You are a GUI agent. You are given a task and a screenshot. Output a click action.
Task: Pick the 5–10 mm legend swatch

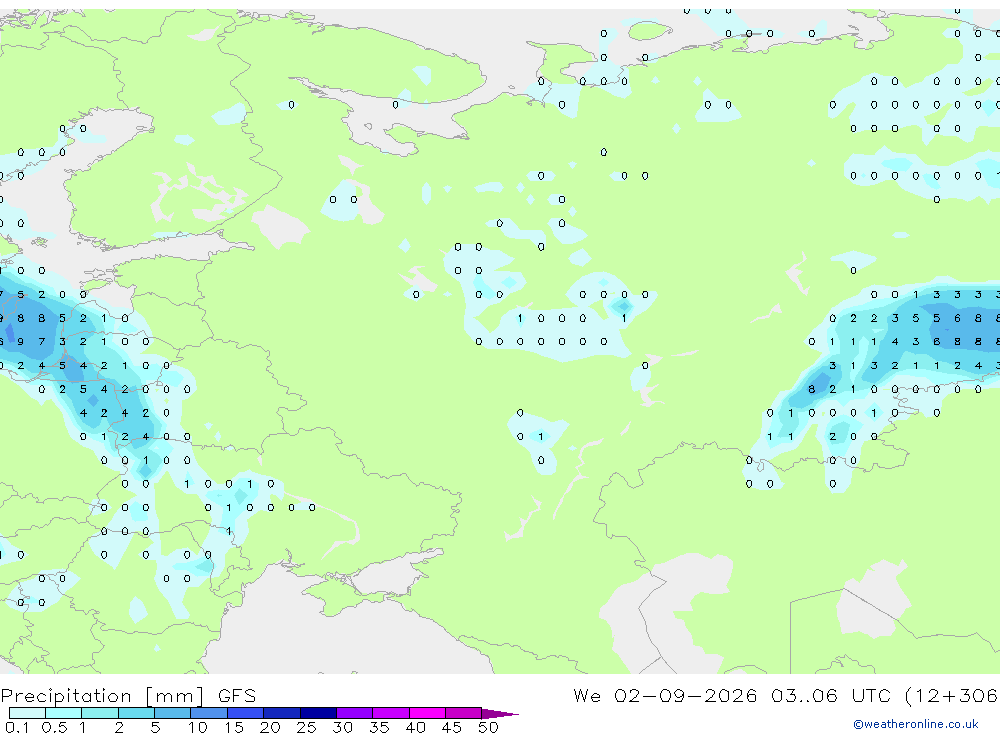[173, 713]
